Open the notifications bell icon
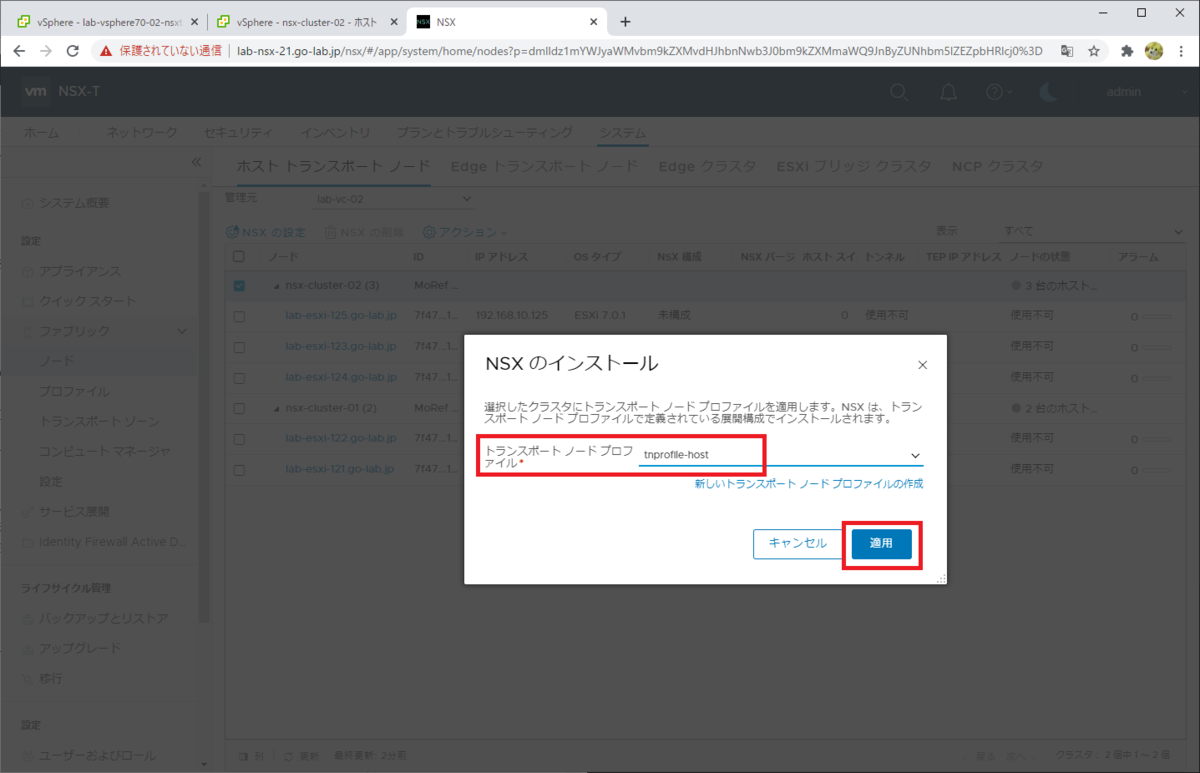The image size is (1200, 773). 948,92
